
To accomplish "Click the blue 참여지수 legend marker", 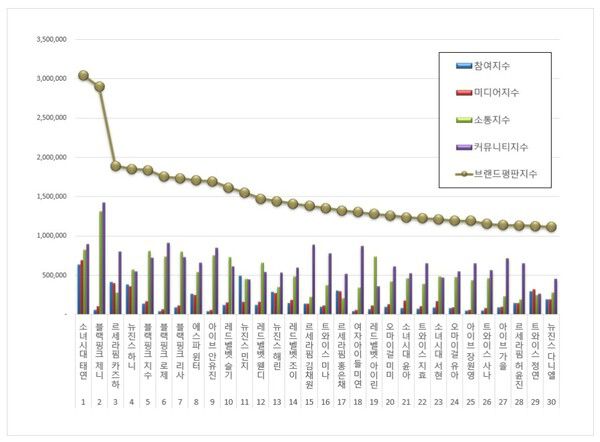I will point(466,66).
